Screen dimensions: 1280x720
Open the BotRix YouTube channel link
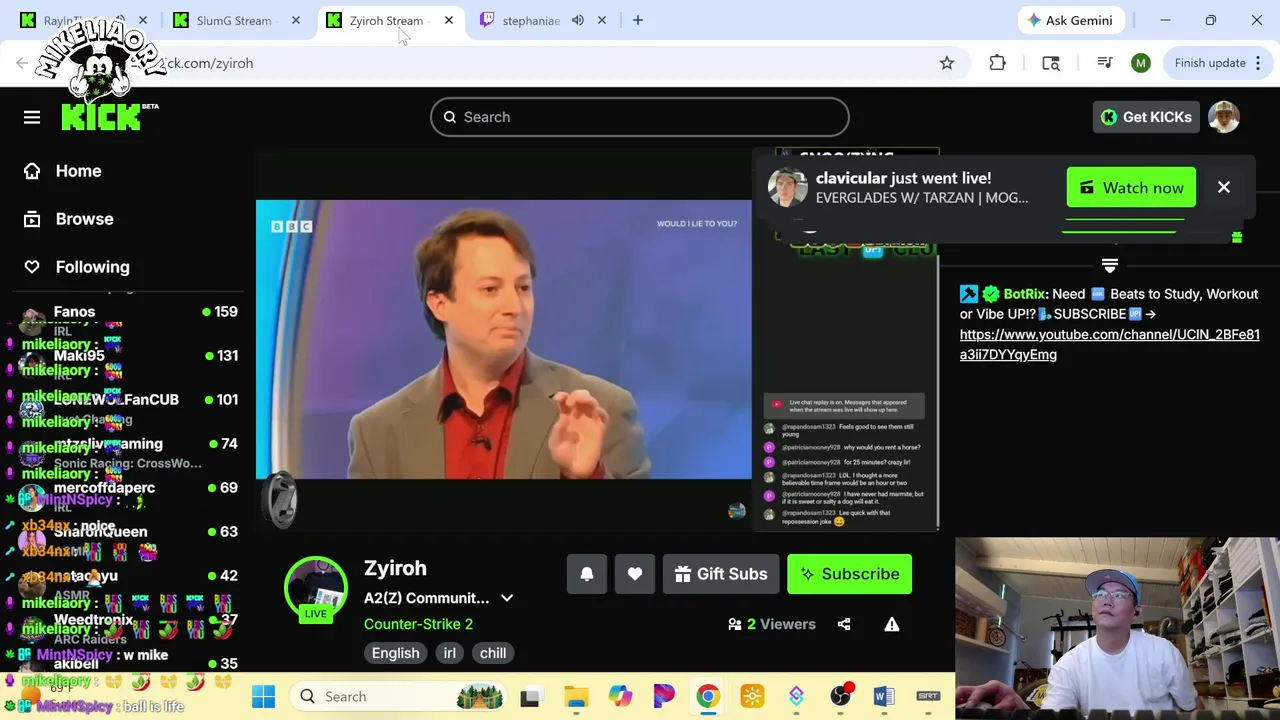coord(1109,344)
